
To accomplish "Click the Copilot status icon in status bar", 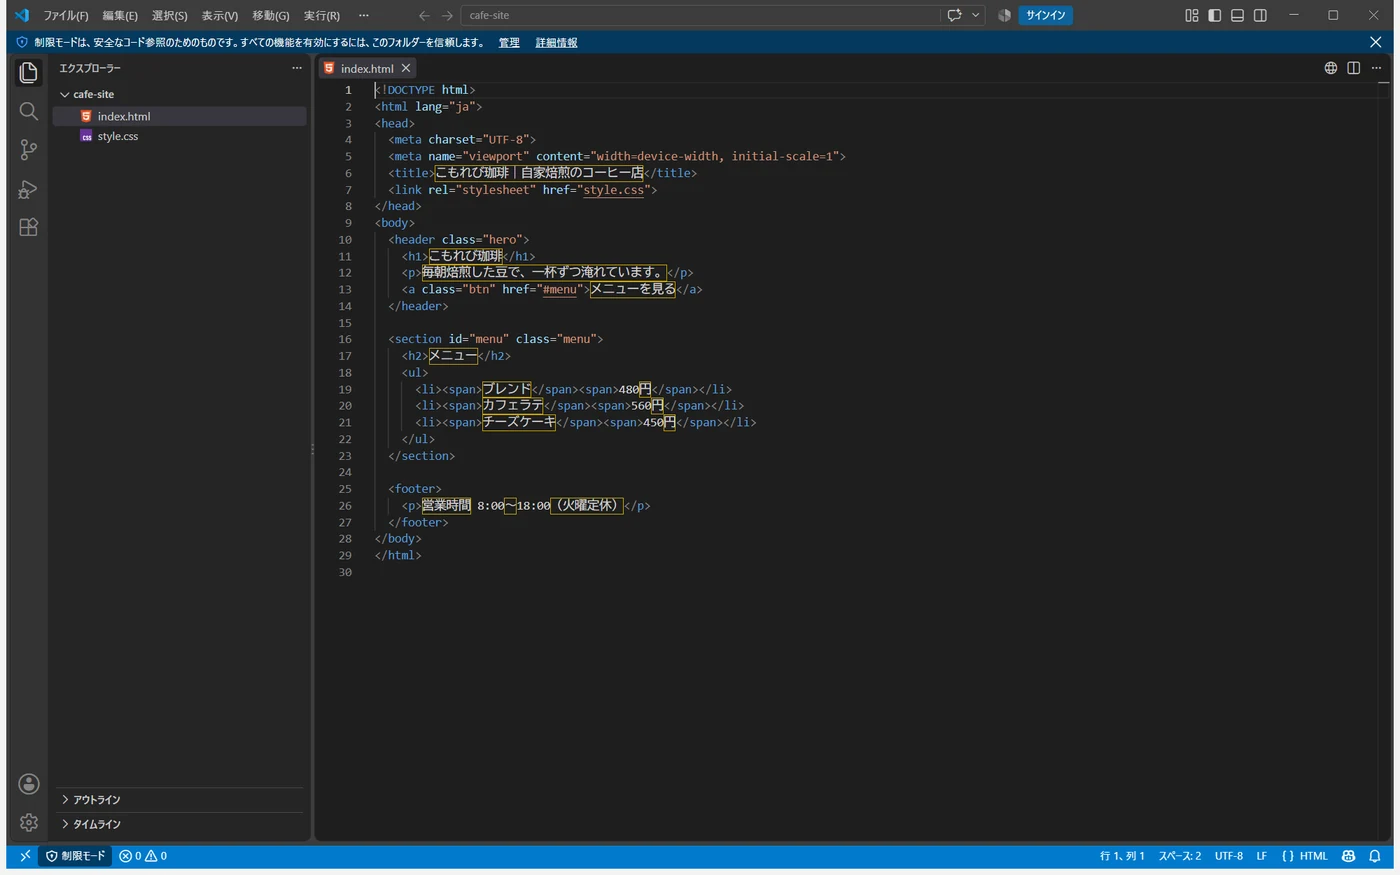I will (x=1348, y=856).
